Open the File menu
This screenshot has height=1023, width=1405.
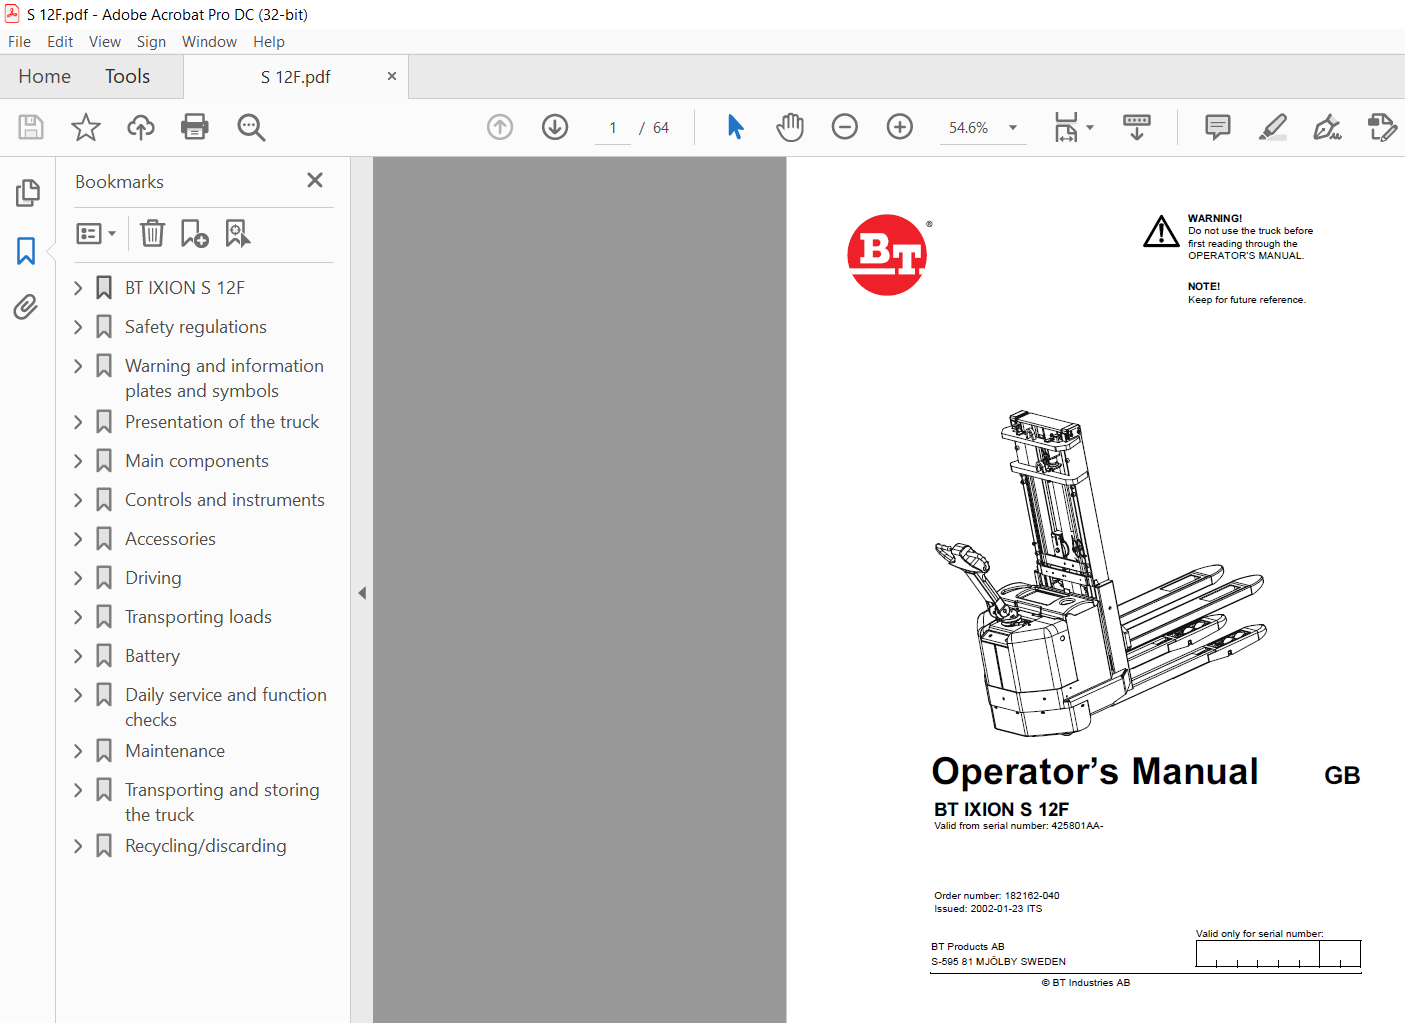tap(19, 42)
